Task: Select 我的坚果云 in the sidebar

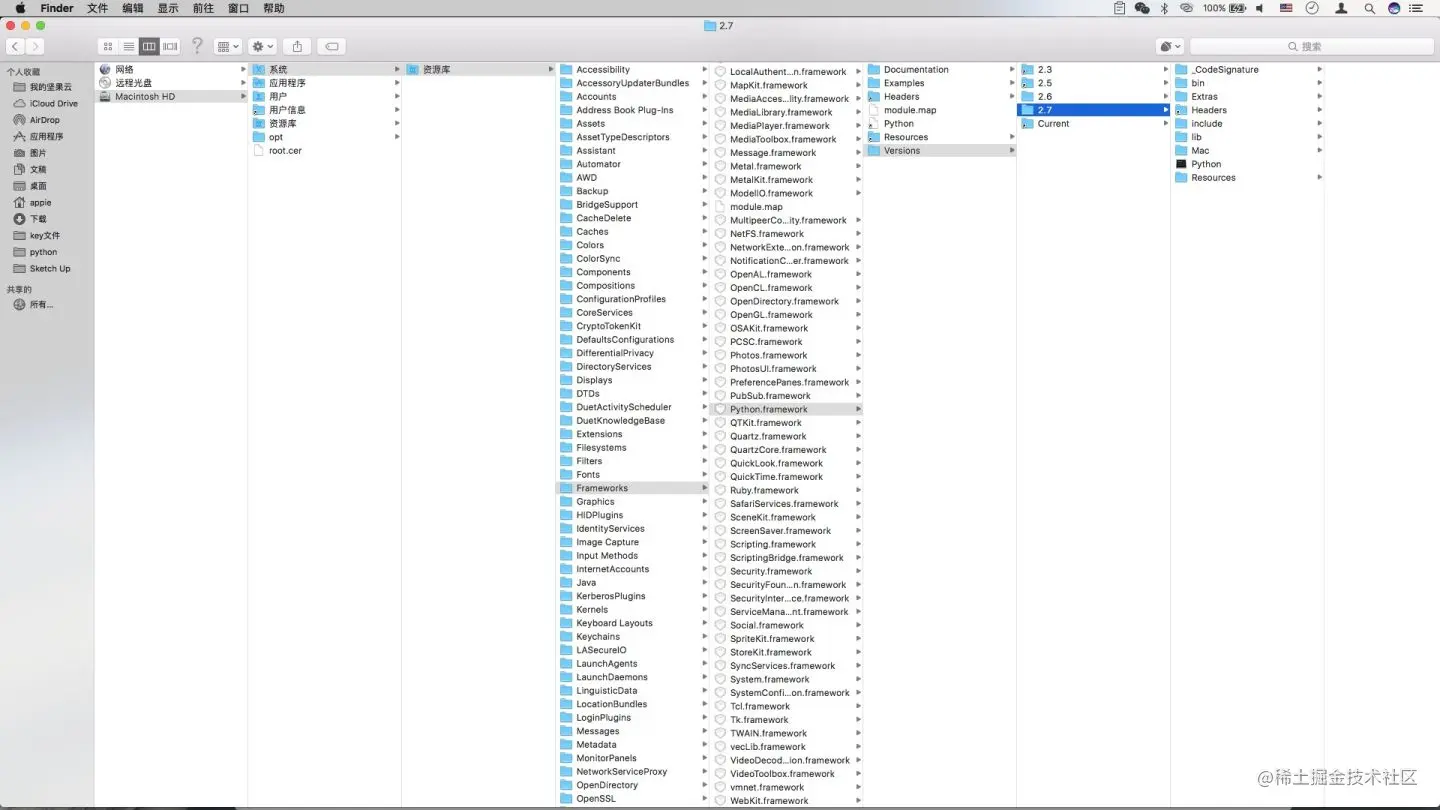Action: pyautogui.click(x=48, y=87)
